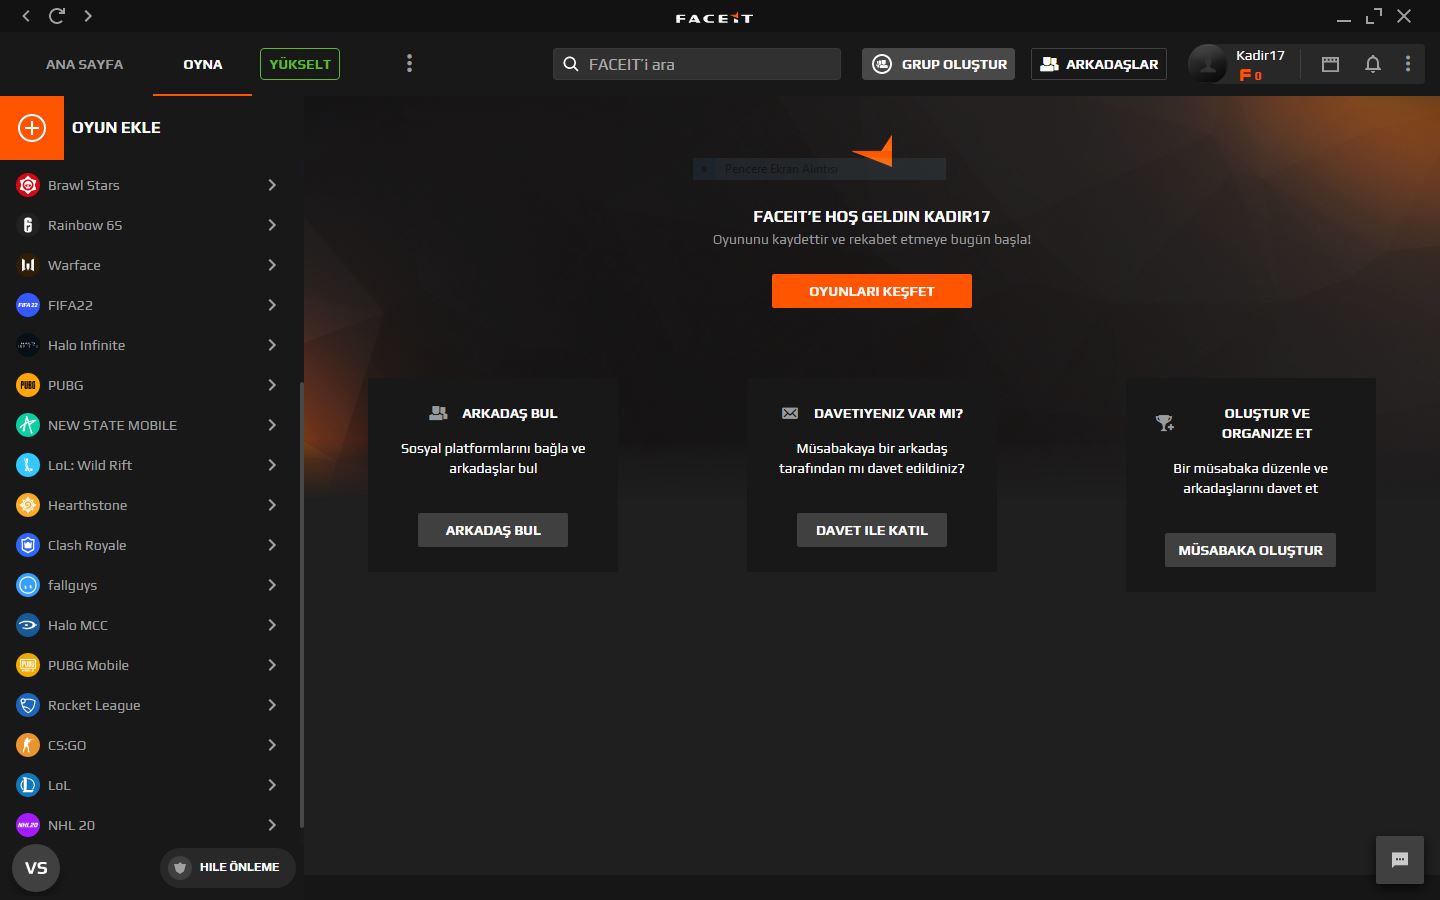Viewport: 1440px width, 900px height.
Task: Click the Halo MCC game icon
Action: (28, 625)
